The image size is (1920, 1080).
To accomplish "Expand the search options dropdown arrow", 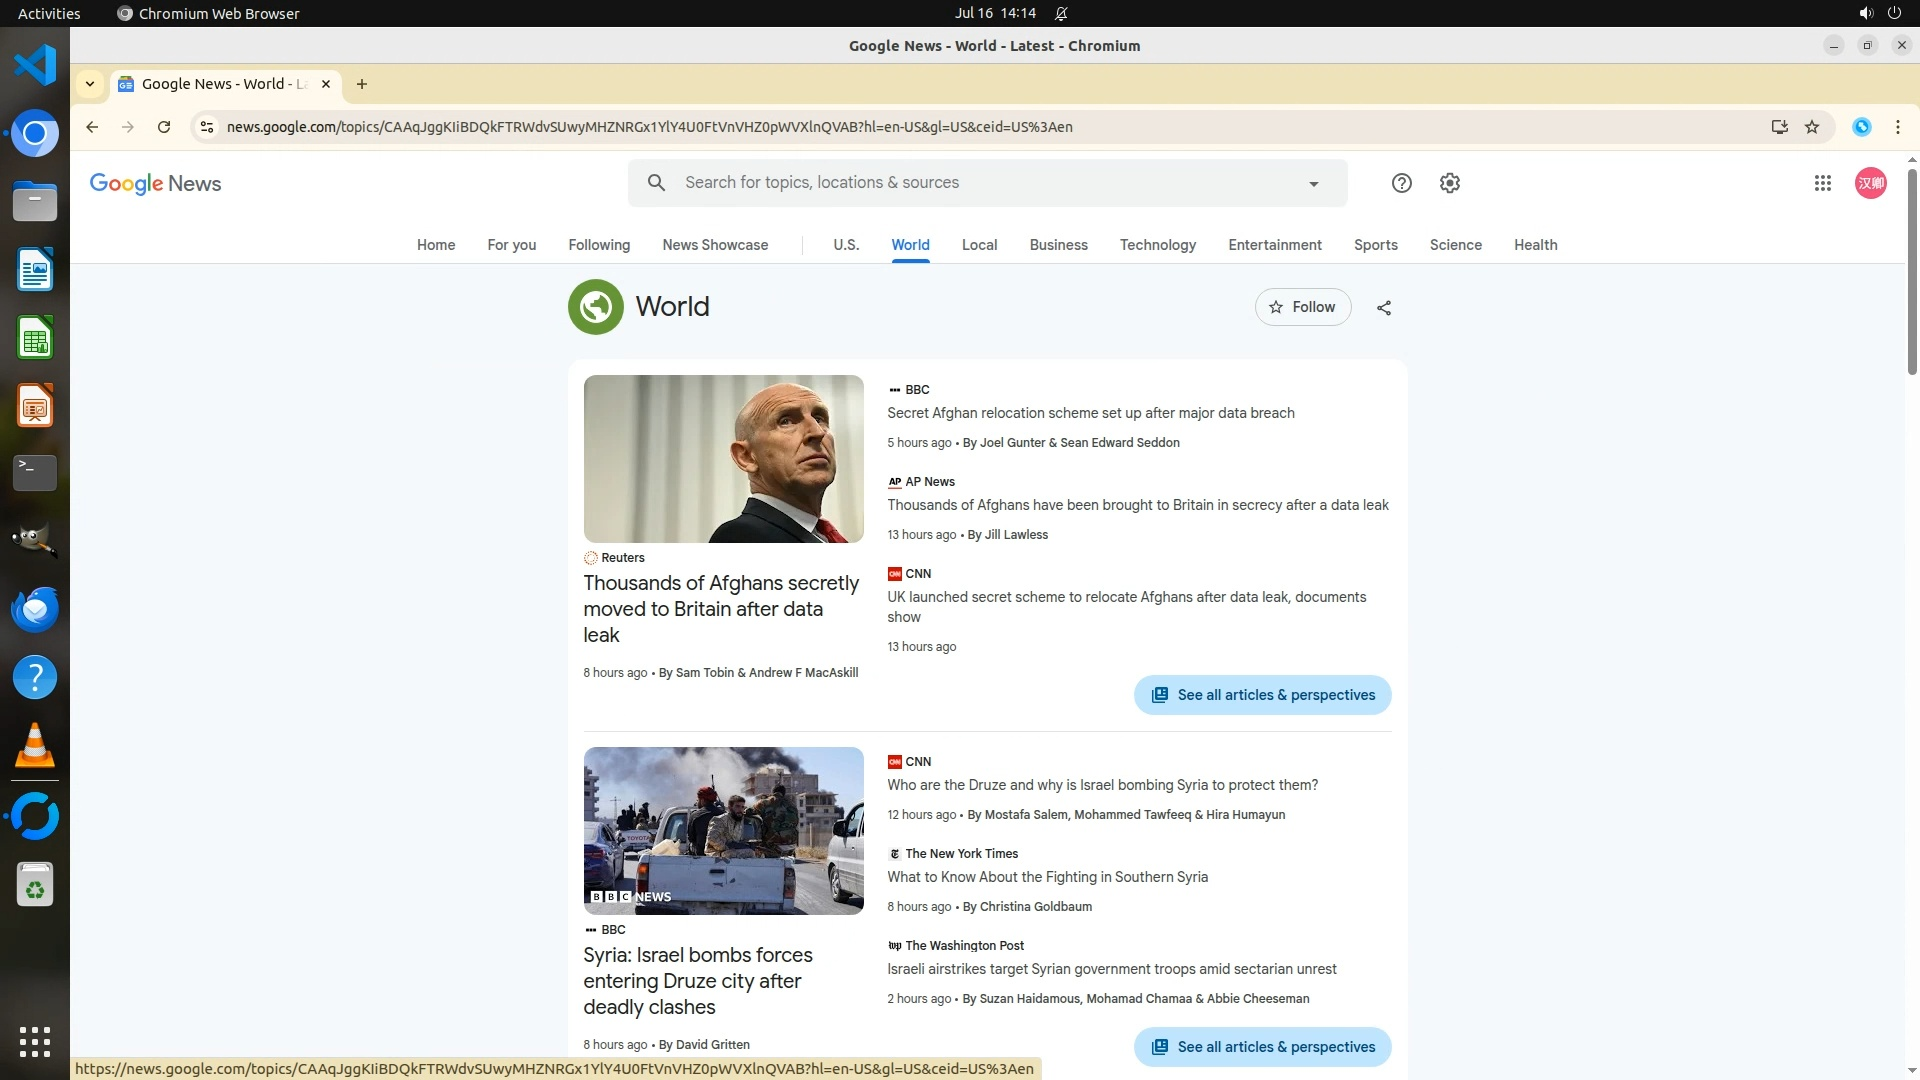I will [1313, 184].
